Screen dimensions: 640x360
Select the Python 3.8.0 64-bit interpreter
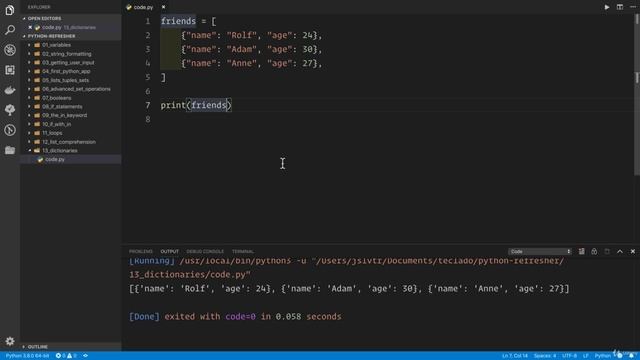[27, 356]
